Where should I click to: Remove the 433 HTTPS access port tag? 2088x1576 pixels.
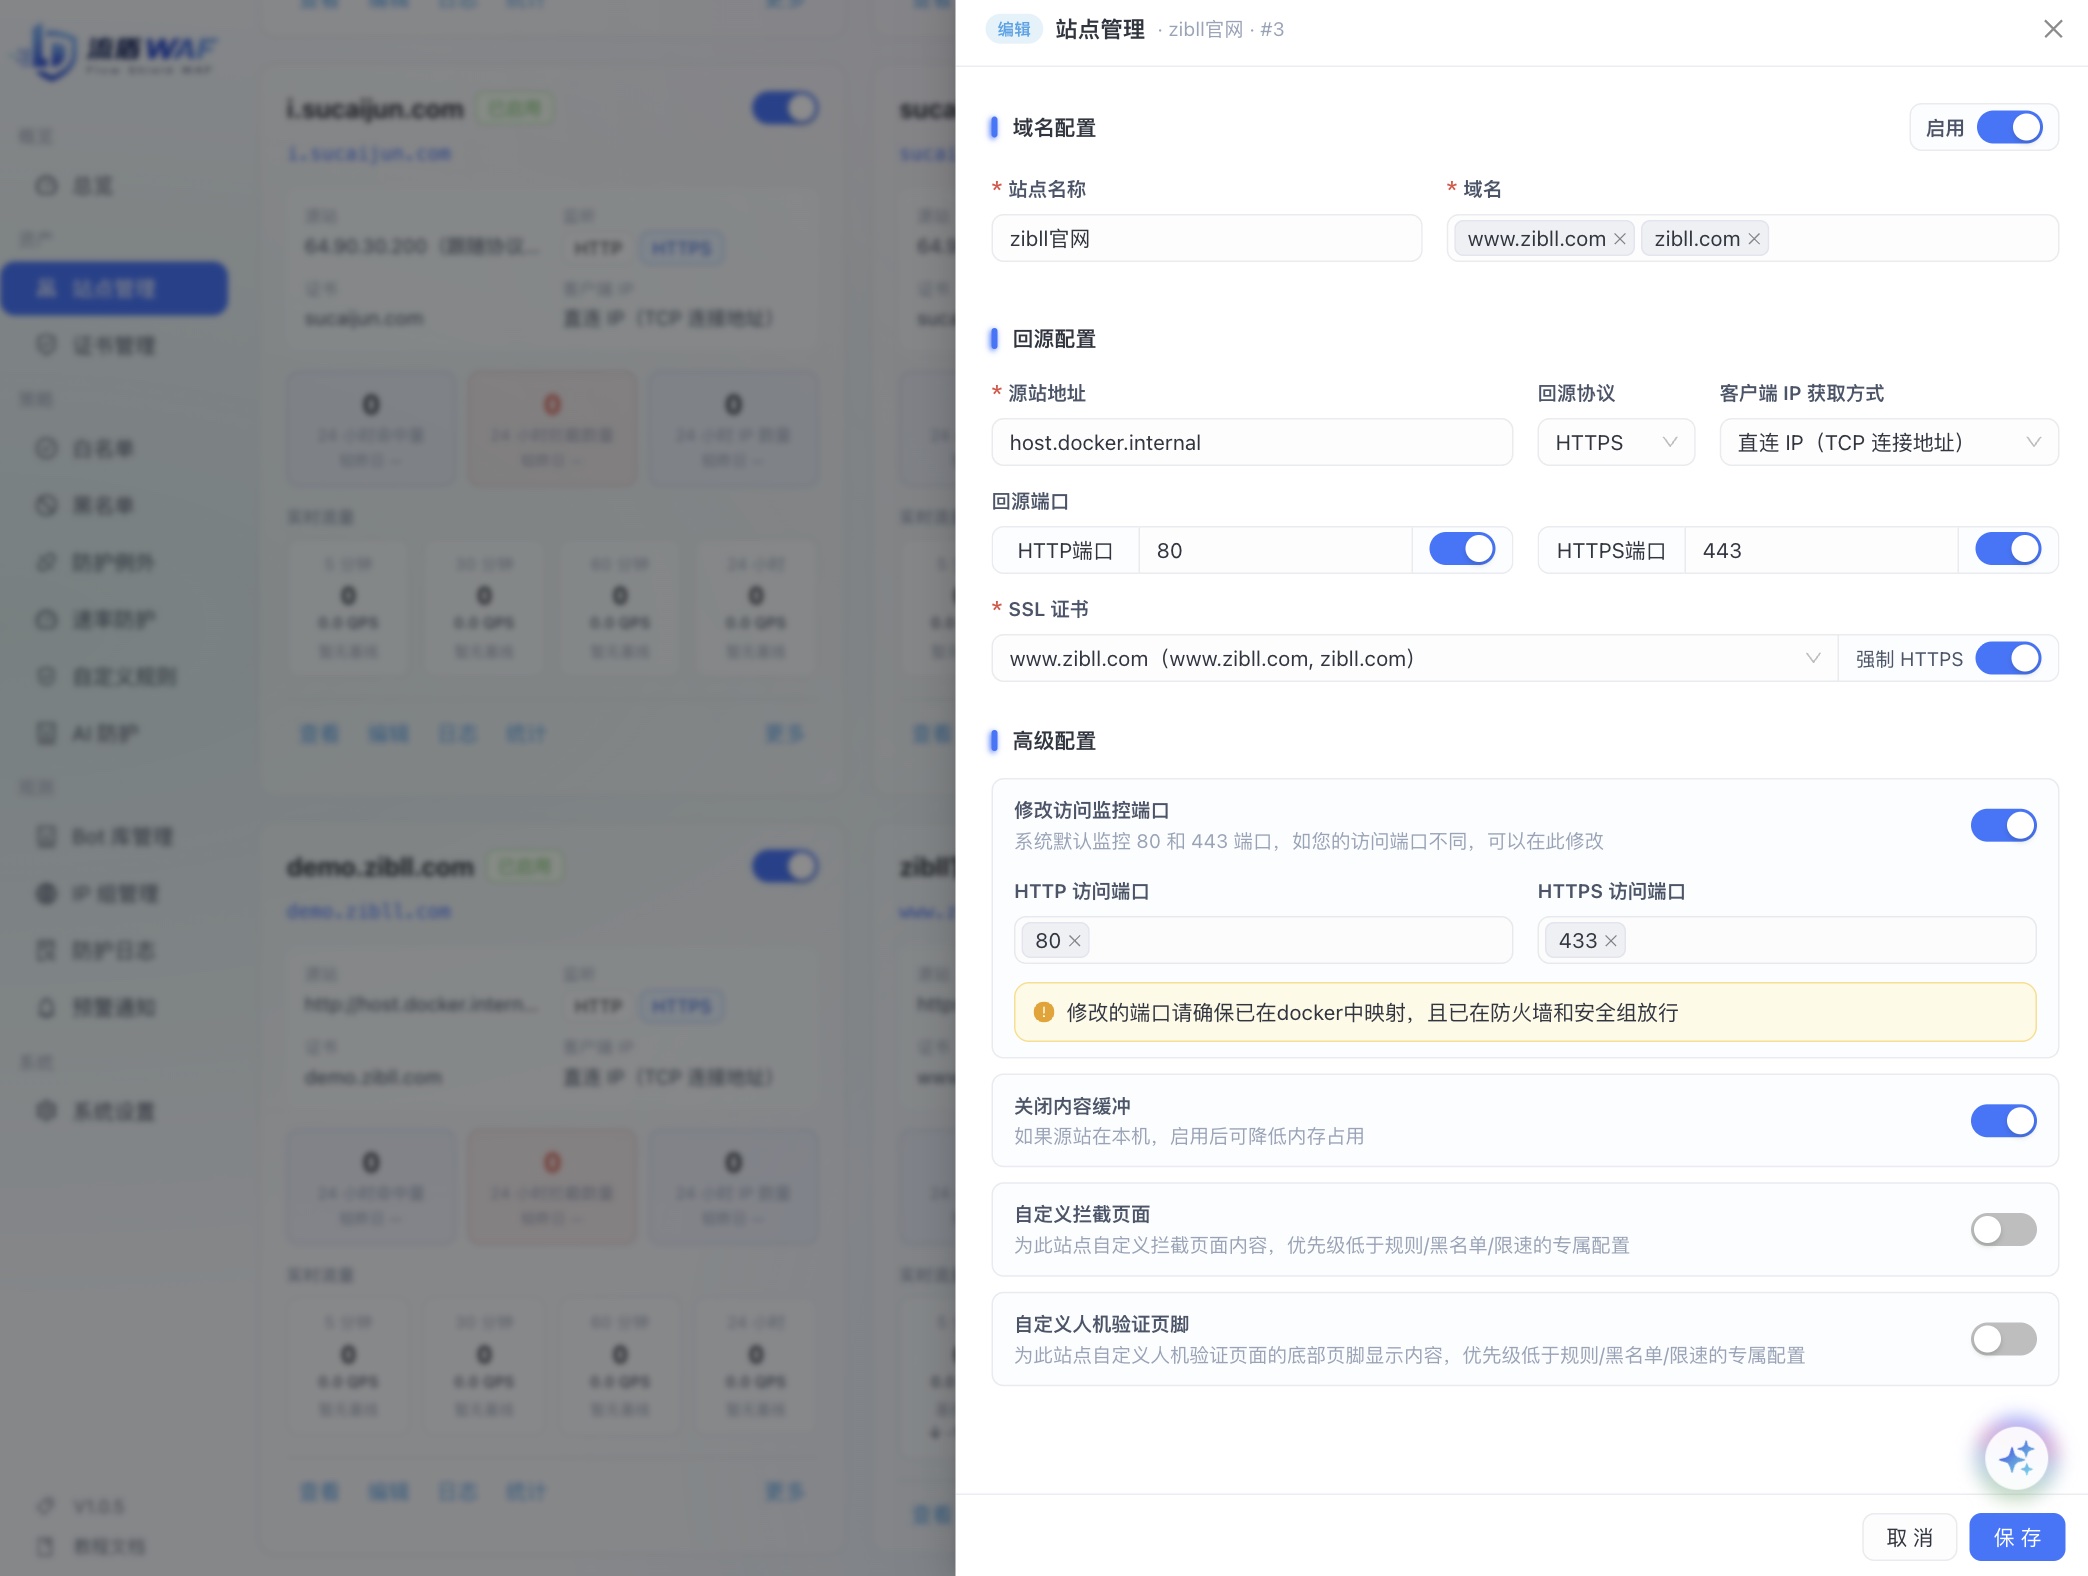click(1611, 941)
